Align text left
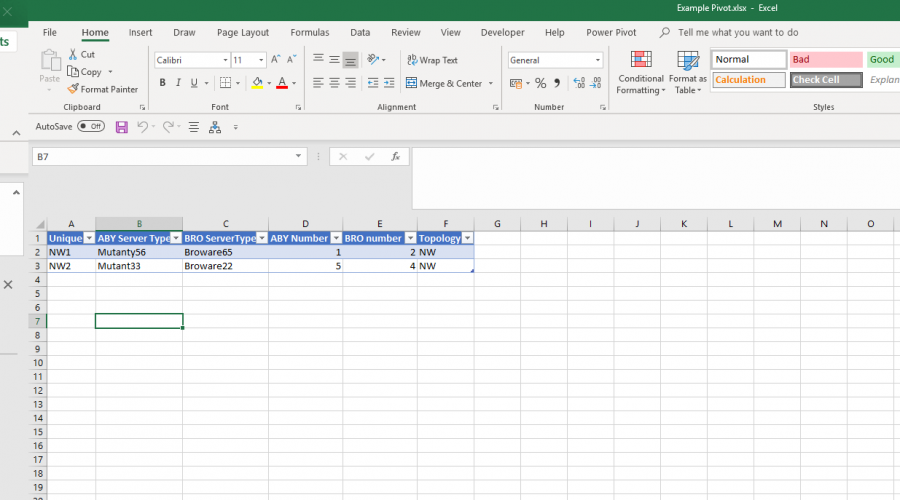This screenshot has width=900, height=500. 318,83
